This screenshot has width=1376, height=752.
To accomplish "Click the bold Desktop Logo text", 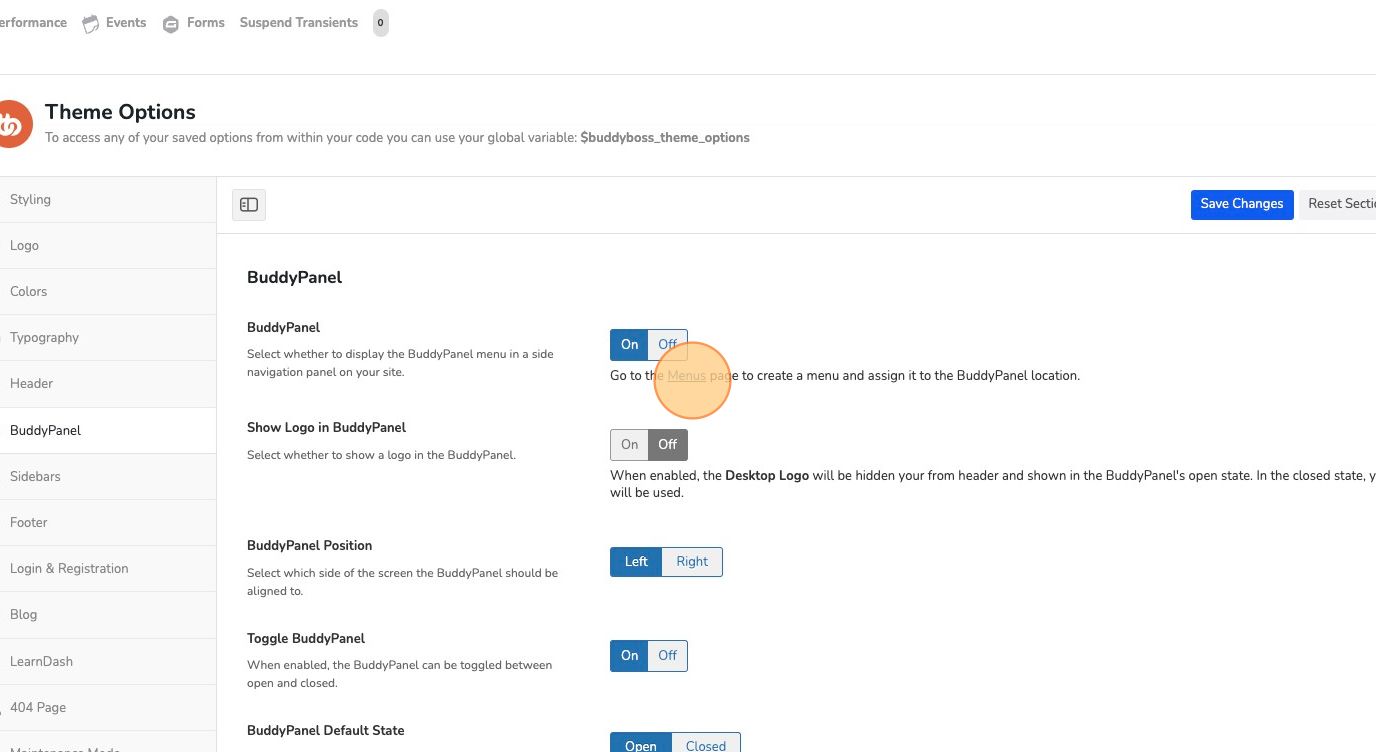I will (767, 476).
